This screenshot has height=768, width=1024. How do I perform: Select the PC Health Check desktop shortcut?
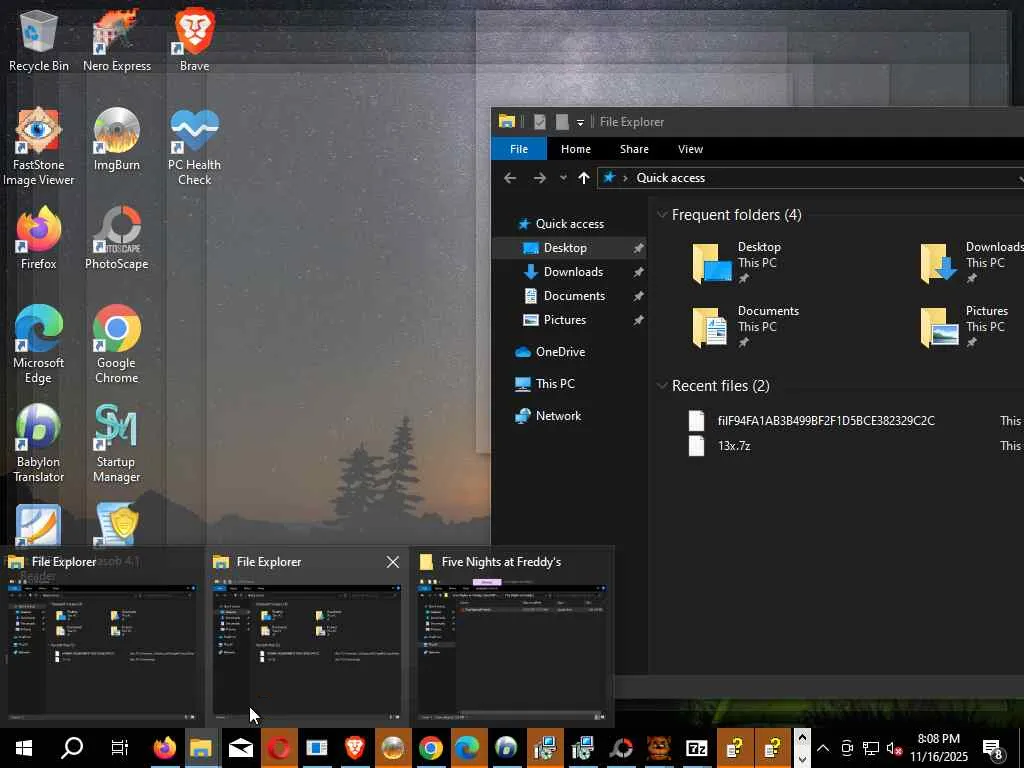[x=194, y=146]
